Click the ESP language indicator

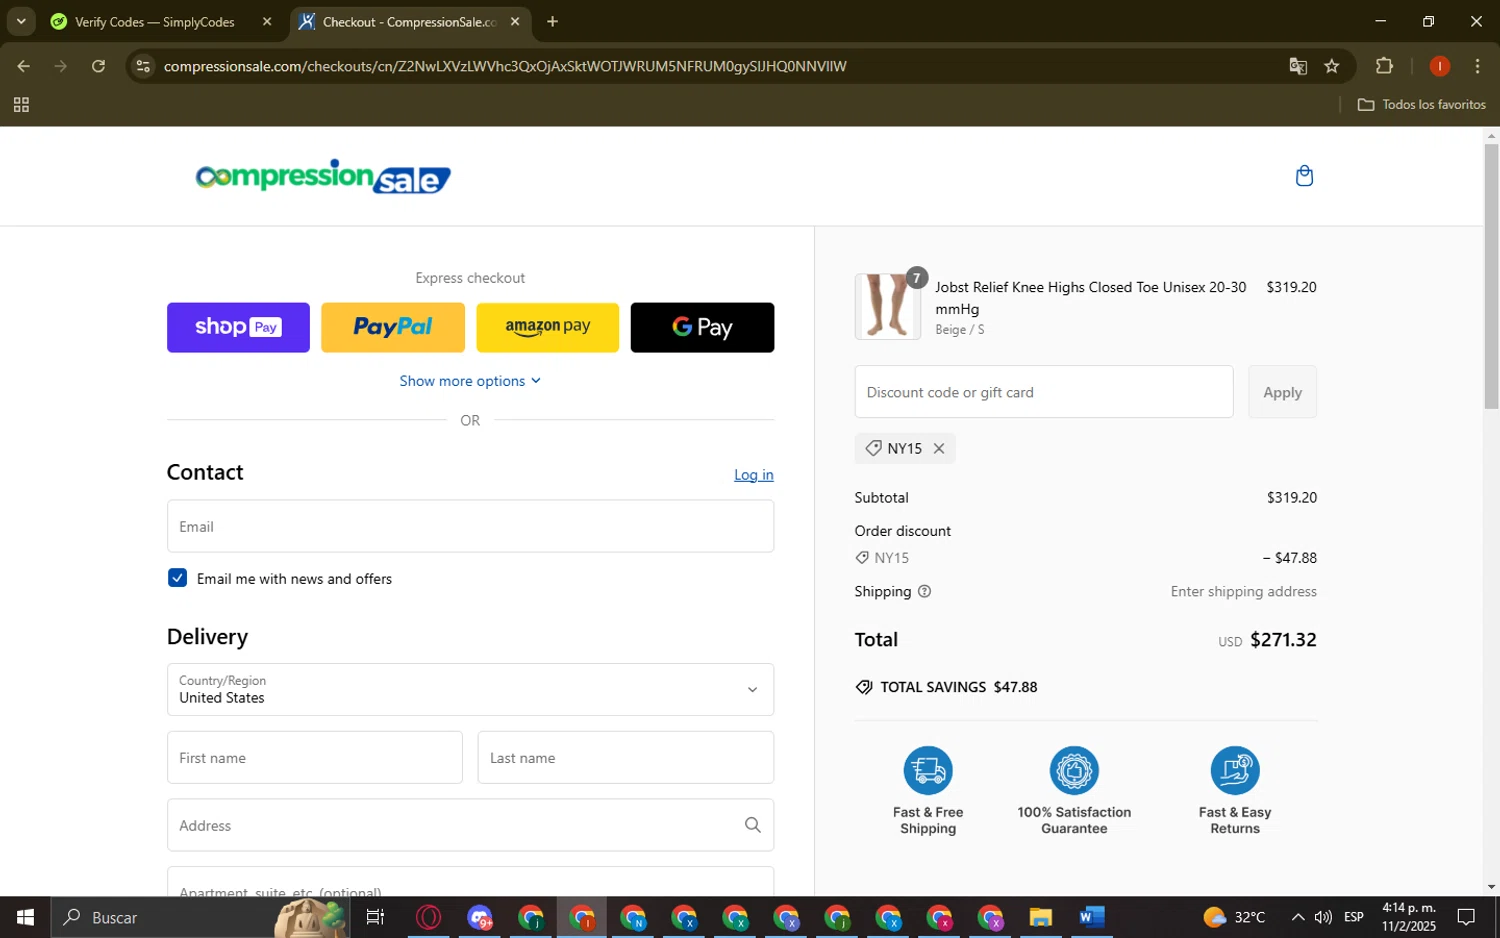1354,917
